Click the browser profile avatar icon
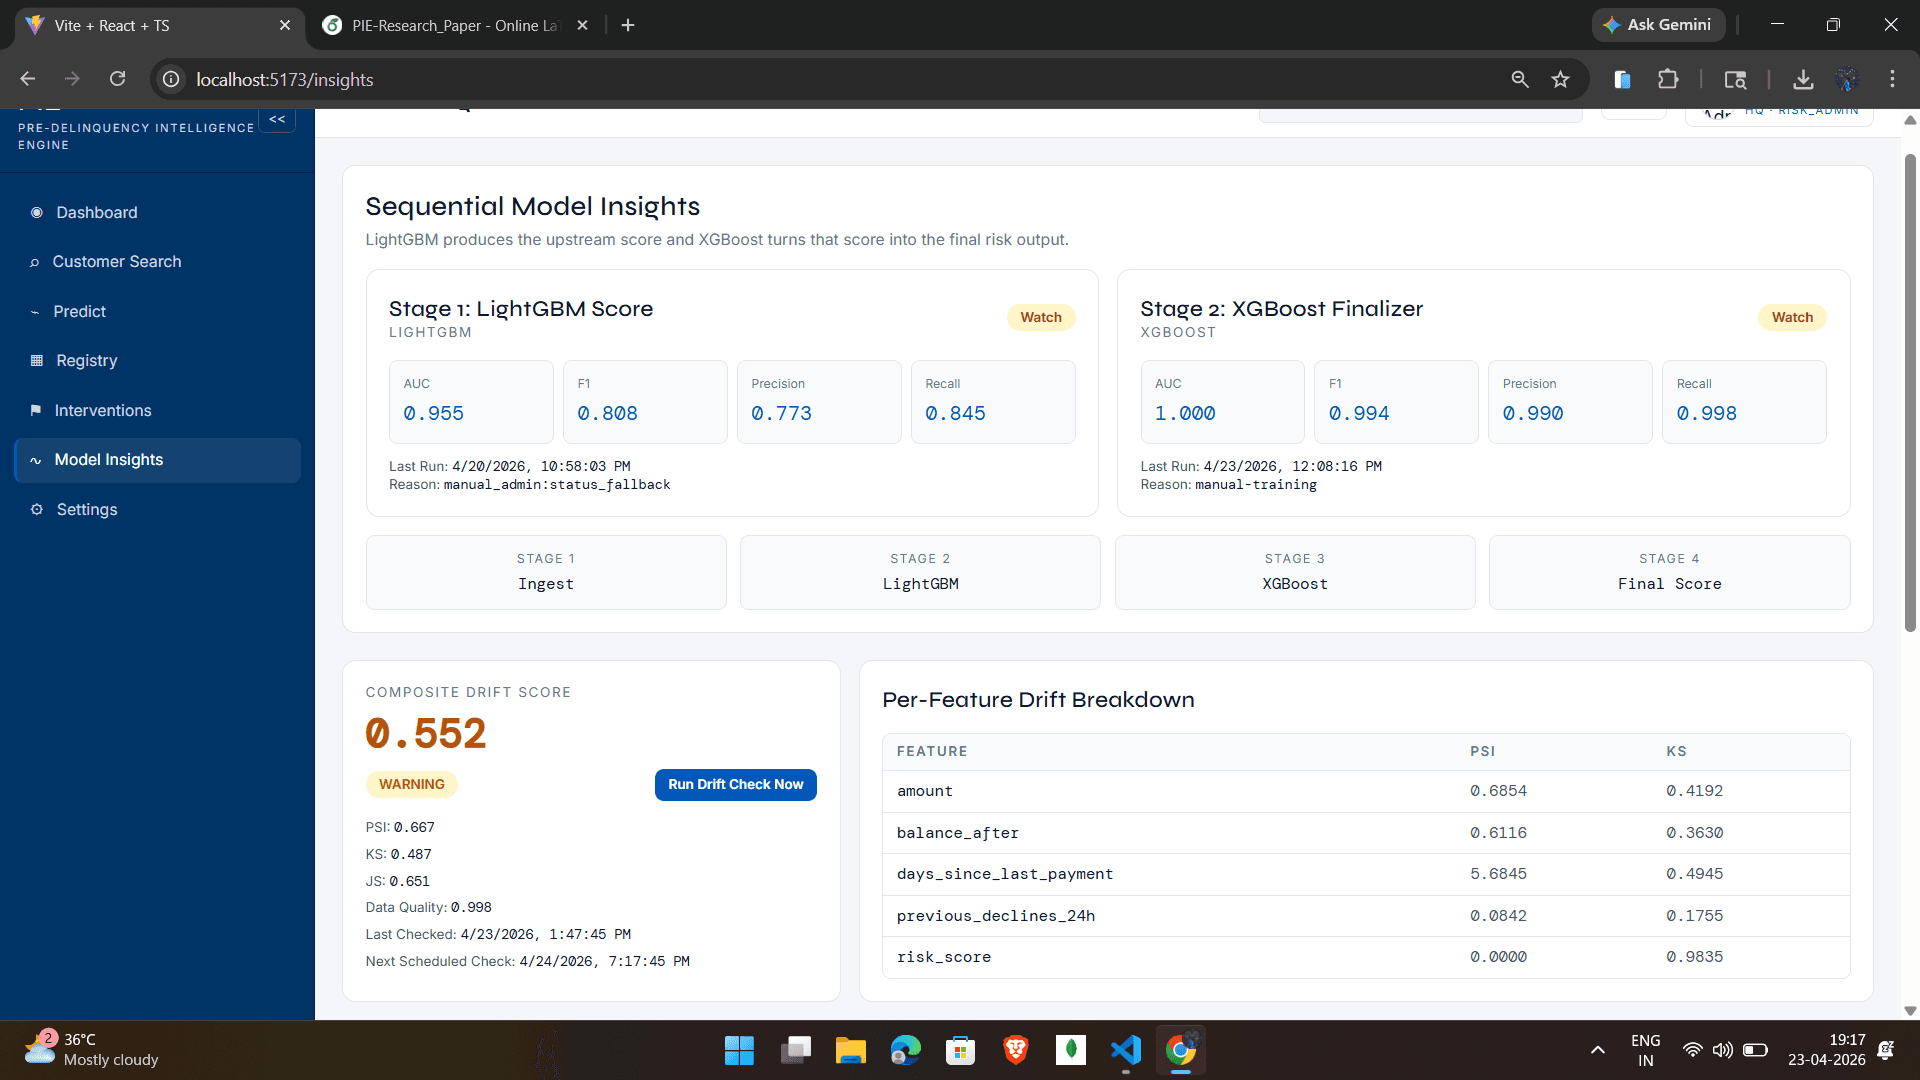This screenshot has height=1080, width=1920. [1847, 79]
